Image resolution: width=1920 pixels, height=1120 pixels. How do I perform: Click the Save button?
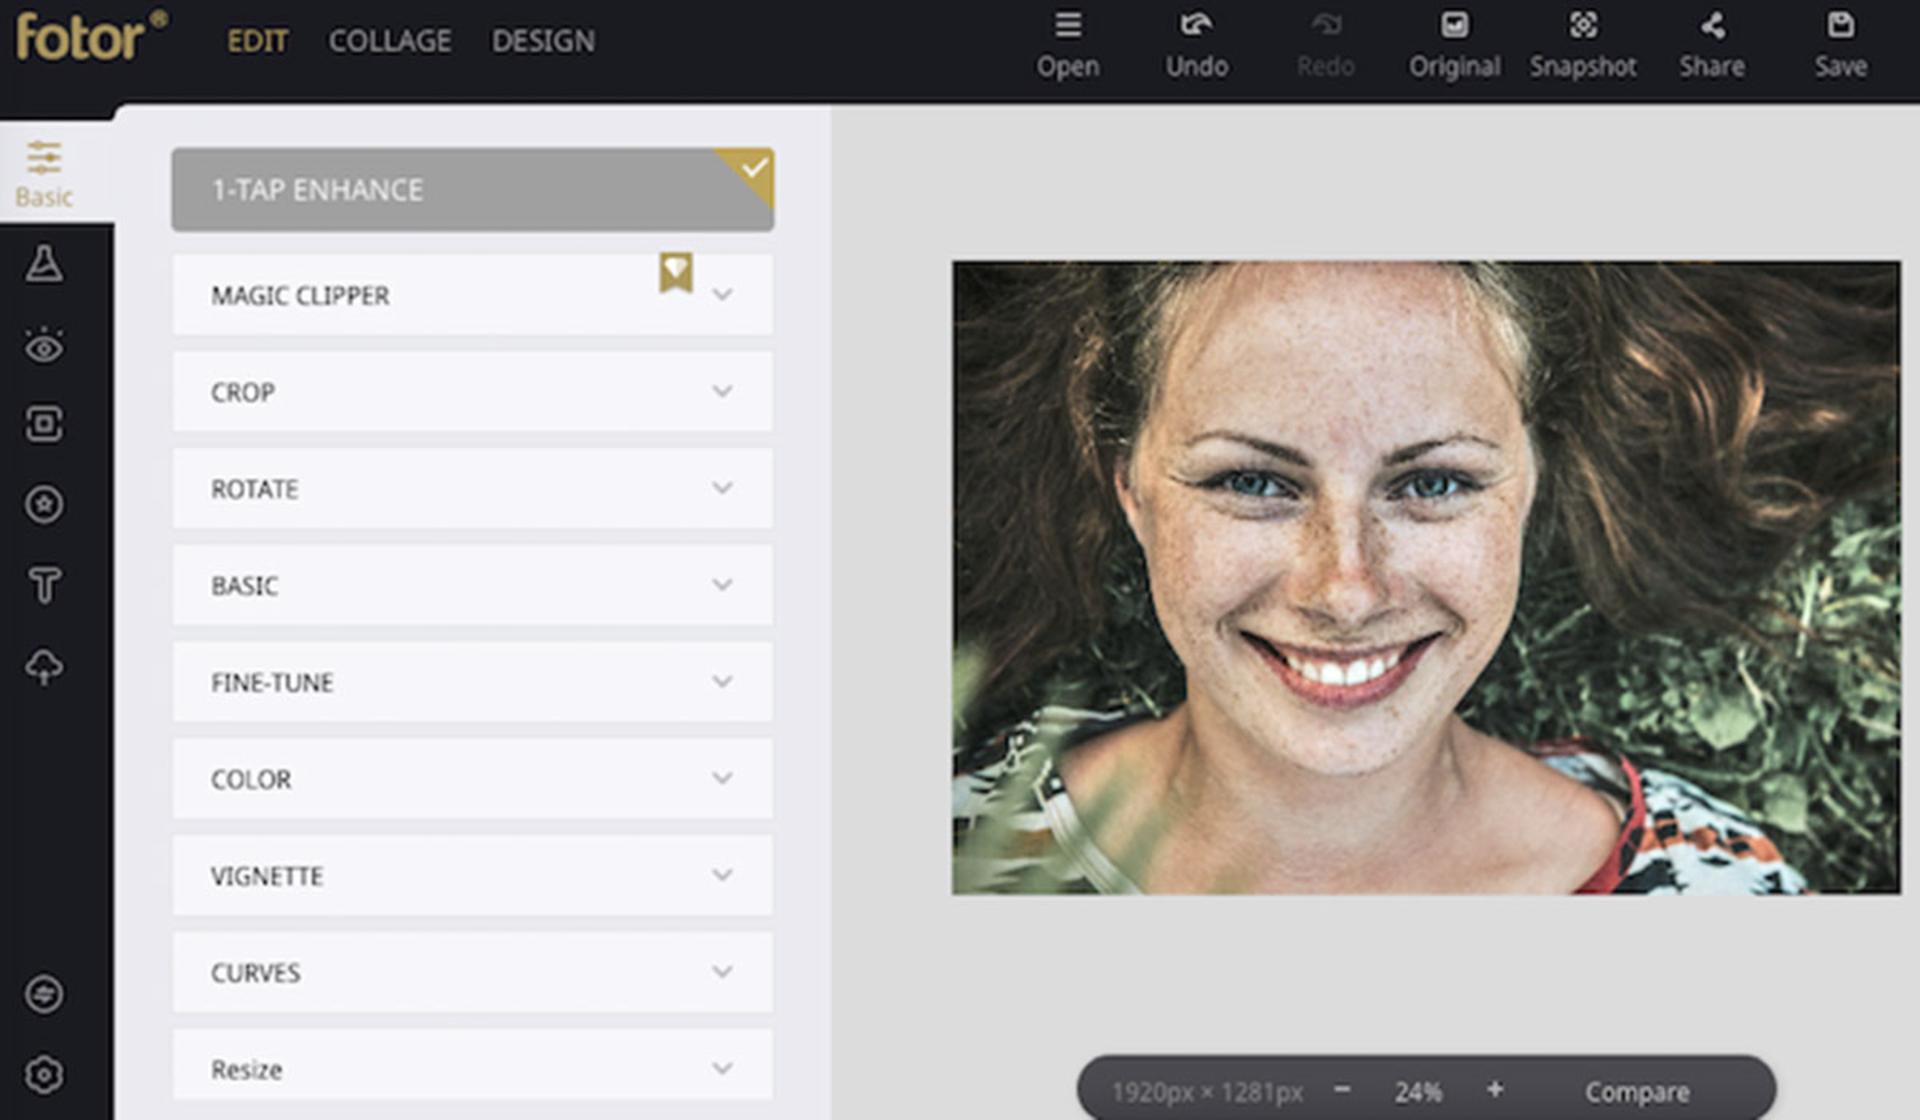tap(1840, 45)
